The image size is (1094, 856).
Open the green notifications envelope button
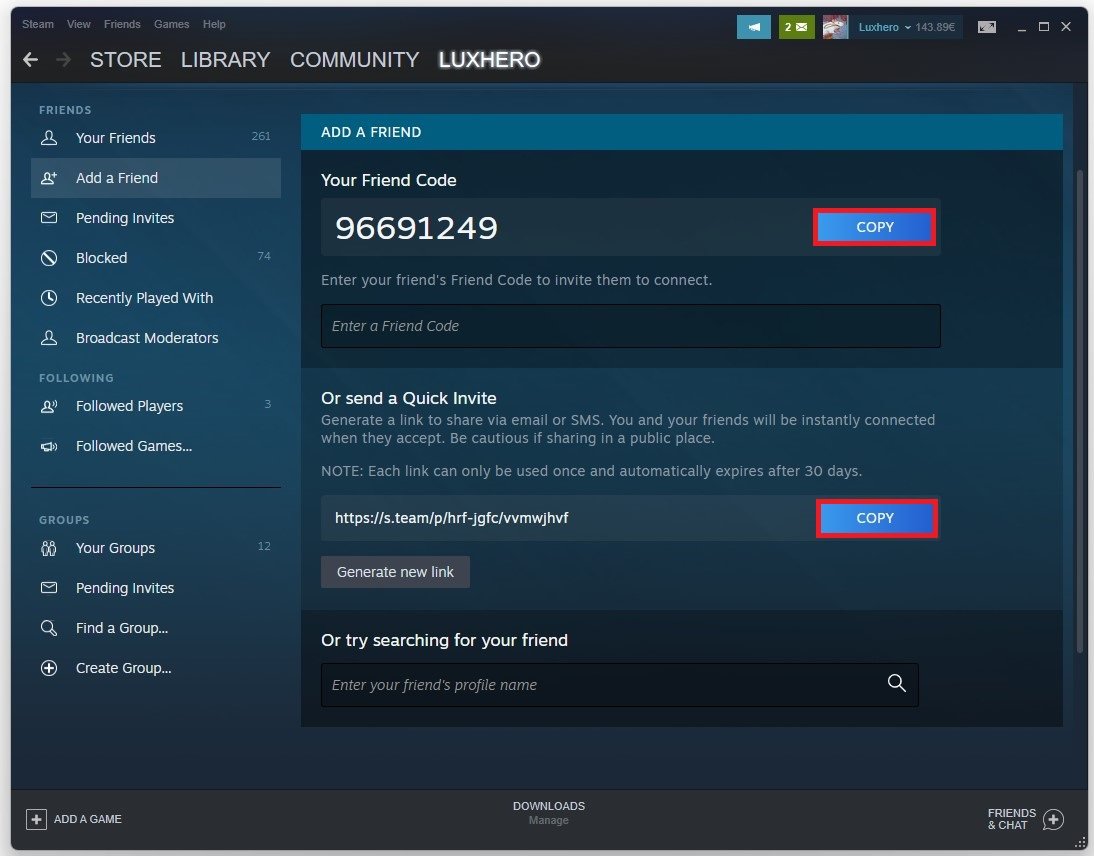[796, 27]
